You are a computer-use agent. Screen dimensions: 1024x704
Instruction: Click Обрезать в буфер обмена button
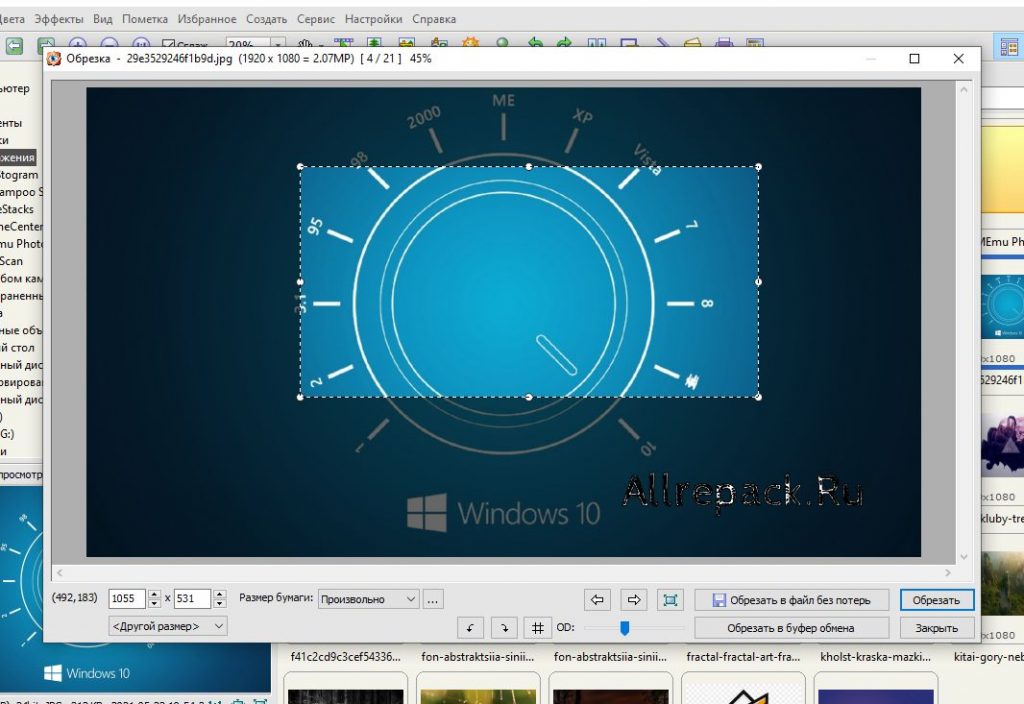coord(791,628)
